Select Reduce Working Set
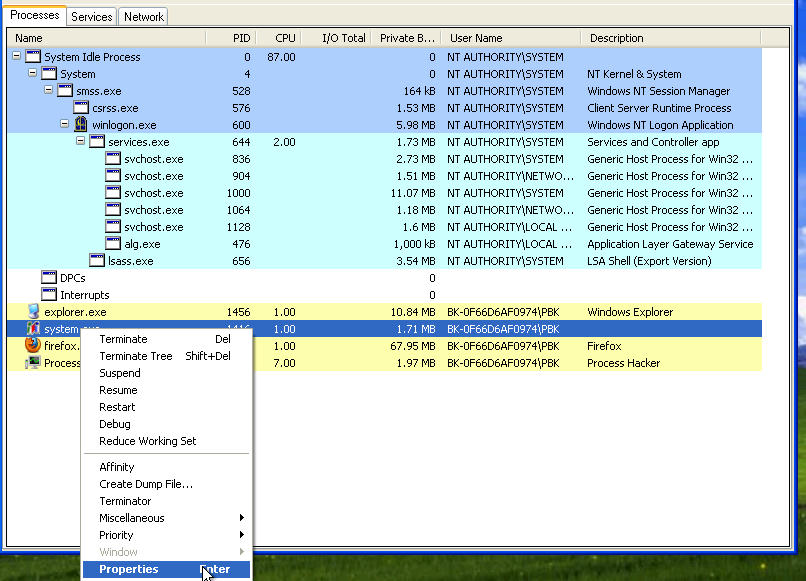 (x=166, y=441)
